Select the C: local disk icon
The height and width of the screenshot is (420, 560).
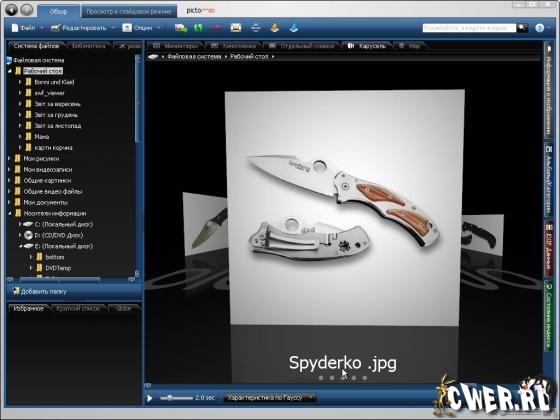pos(28,224)
